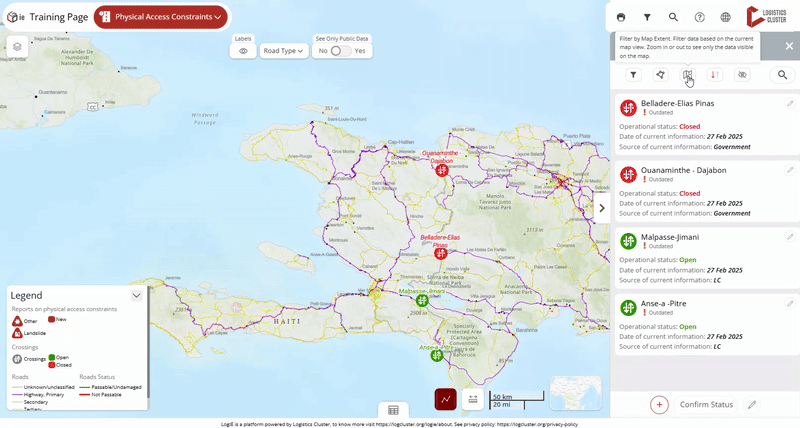Click the sort arrows icon
Screen dimensions: 800x428
coord(715,75)
